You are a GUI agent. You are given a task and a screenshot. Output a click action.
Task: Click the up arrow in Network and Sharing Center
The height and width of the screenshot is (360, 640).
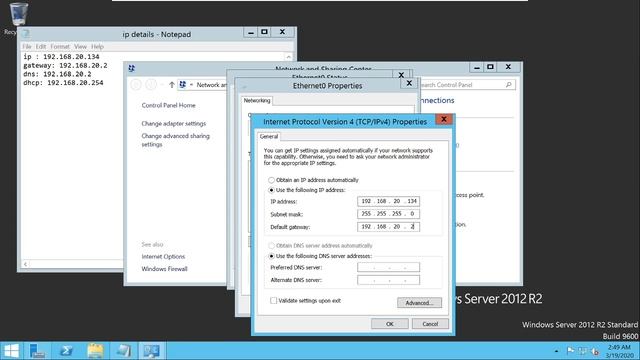[x=172, y=85]
